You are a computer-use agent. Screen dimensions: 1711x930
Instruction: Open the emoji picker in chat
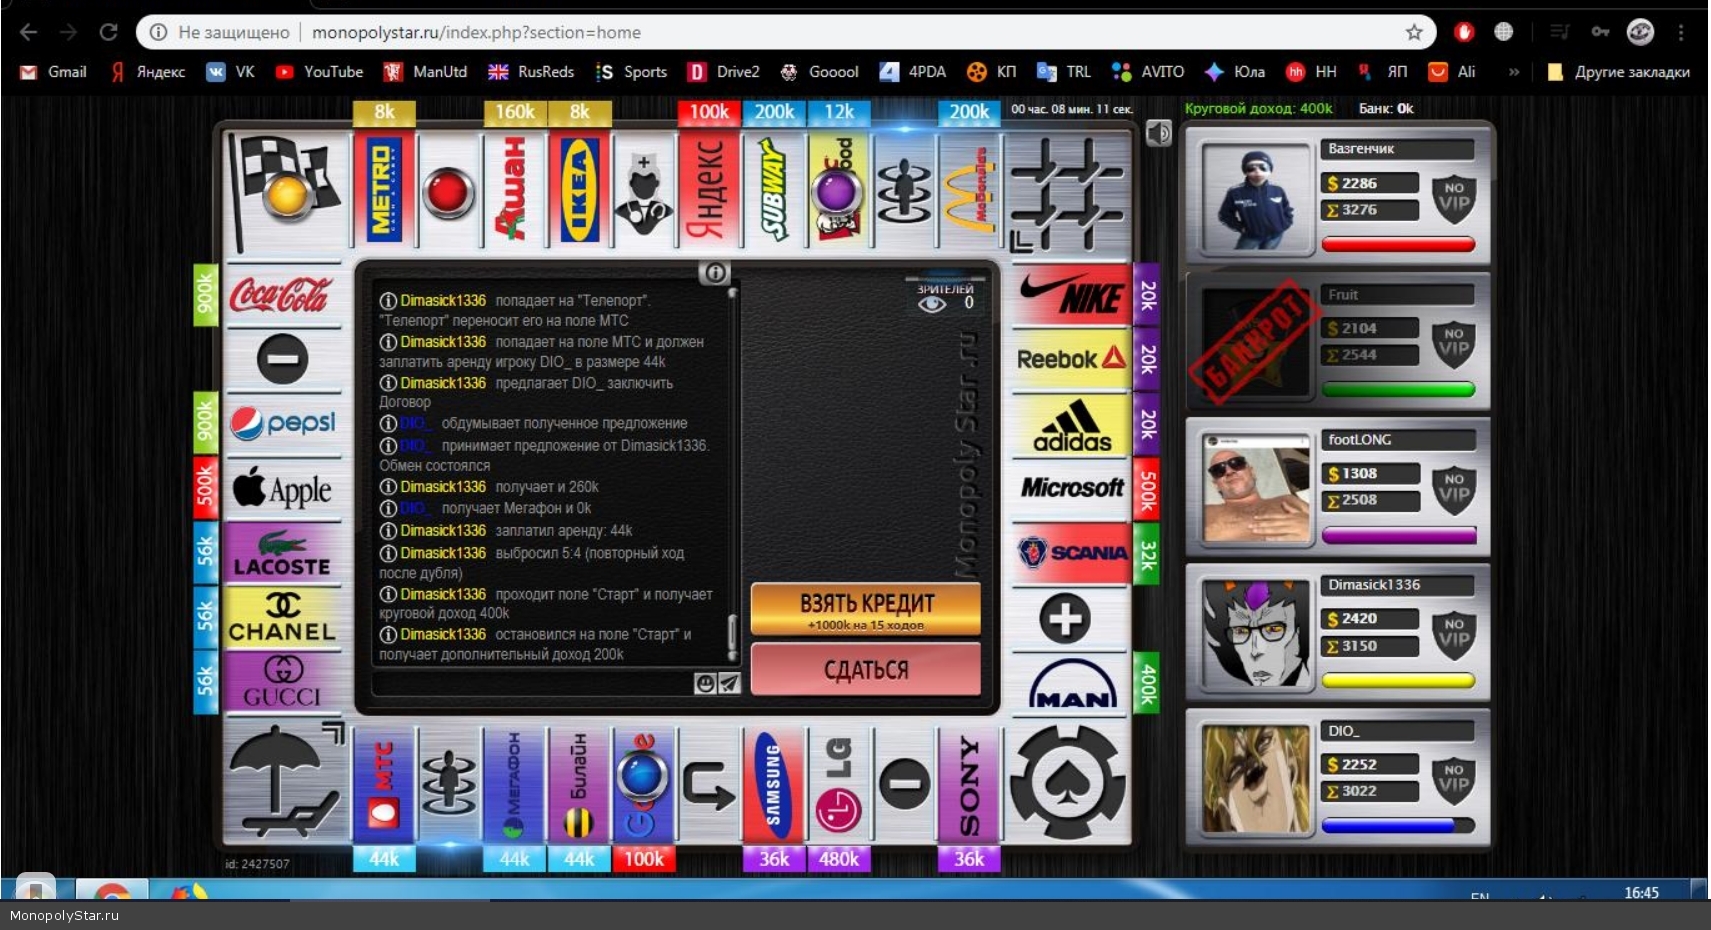705,683
